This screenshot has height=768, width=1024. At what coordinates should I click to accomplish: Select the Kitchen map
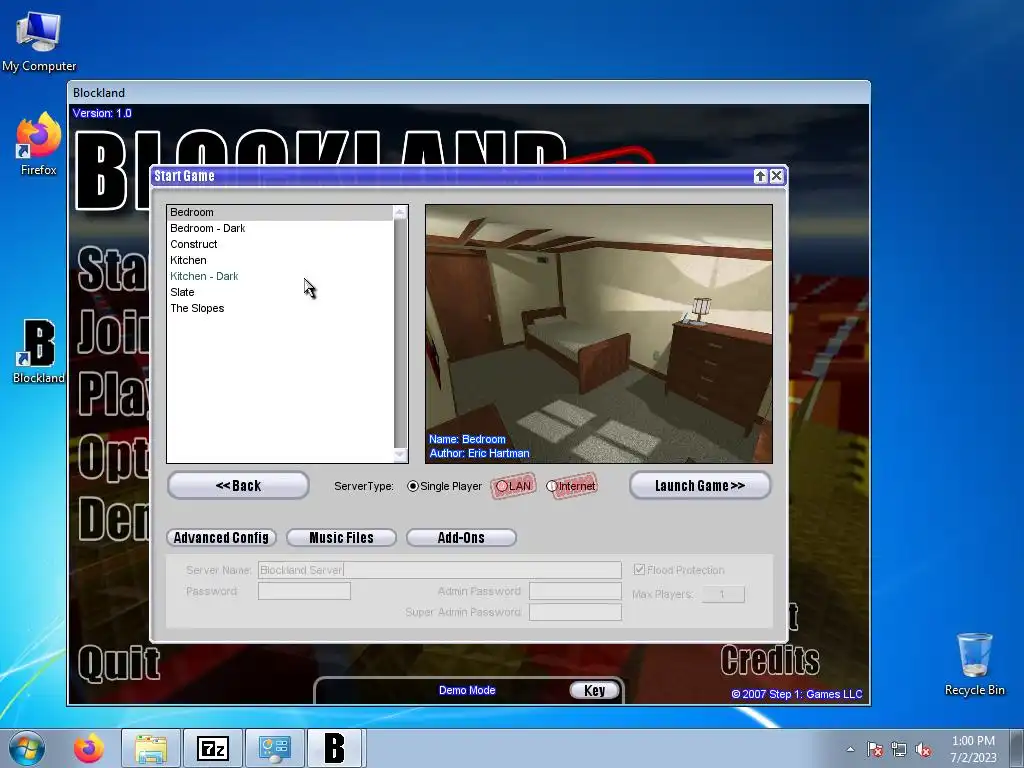pyautogui.click(x=280, y=260)
